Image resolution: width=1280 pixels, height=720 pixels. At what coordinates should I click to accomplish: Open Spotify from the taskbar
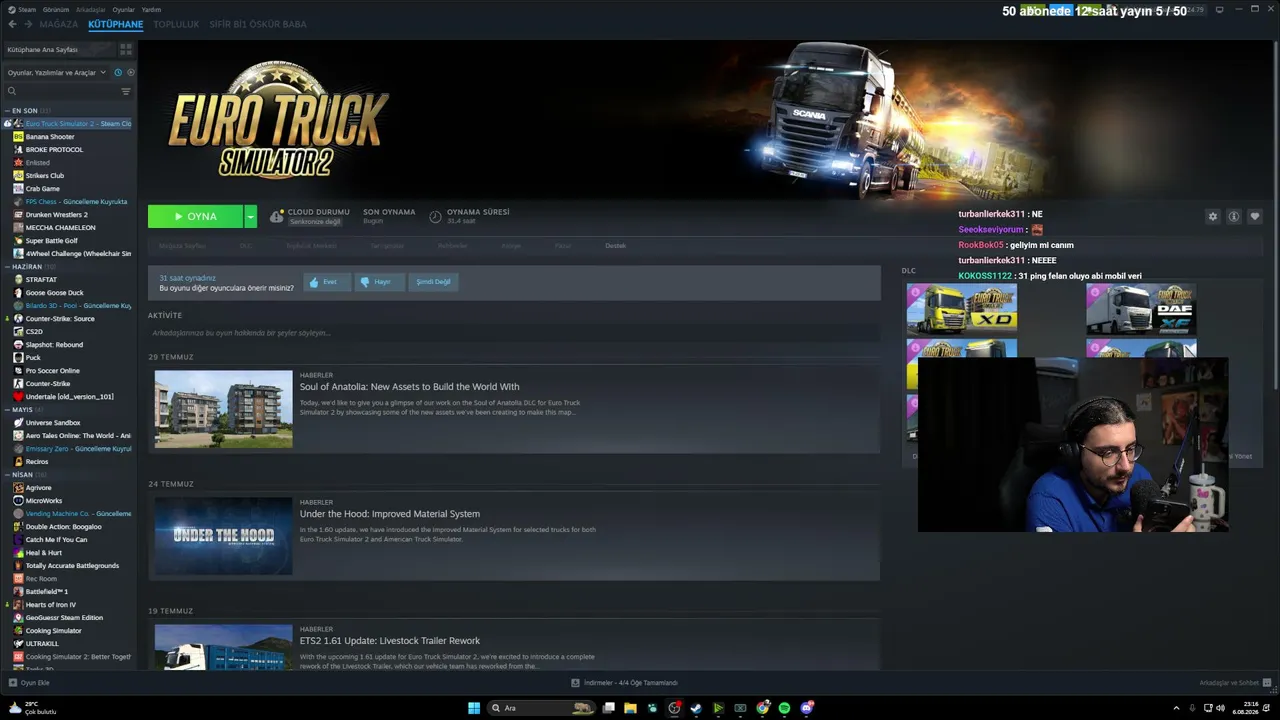click(x=784, y=708)
